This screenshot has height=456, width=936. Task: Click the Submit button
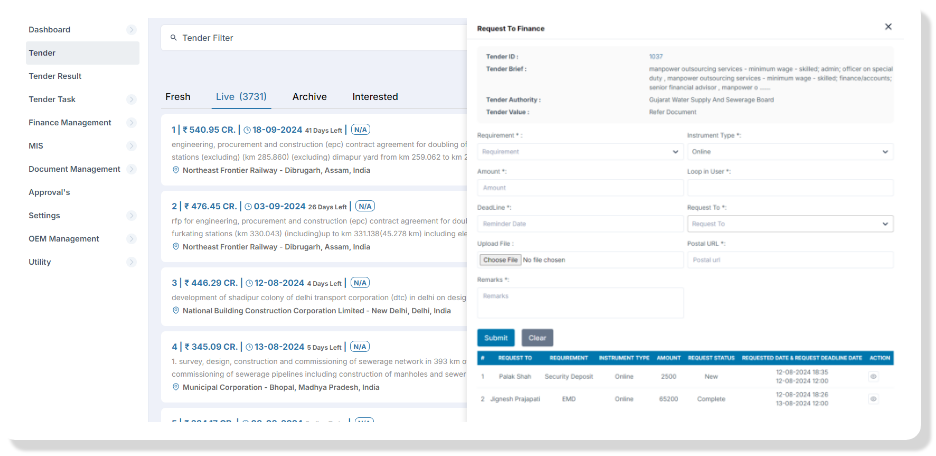496,338
